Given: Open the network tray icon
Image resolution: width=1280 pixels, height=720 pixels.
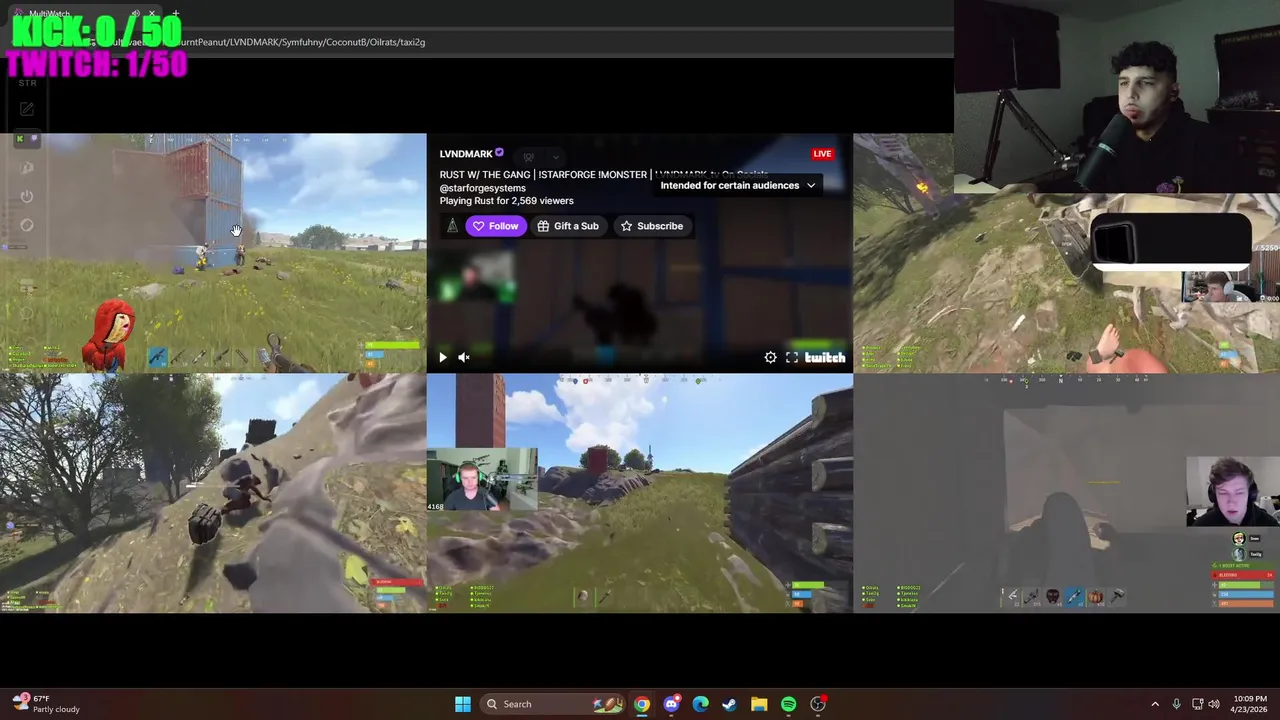Looking at the screenshot, I should coord(1197,704).
